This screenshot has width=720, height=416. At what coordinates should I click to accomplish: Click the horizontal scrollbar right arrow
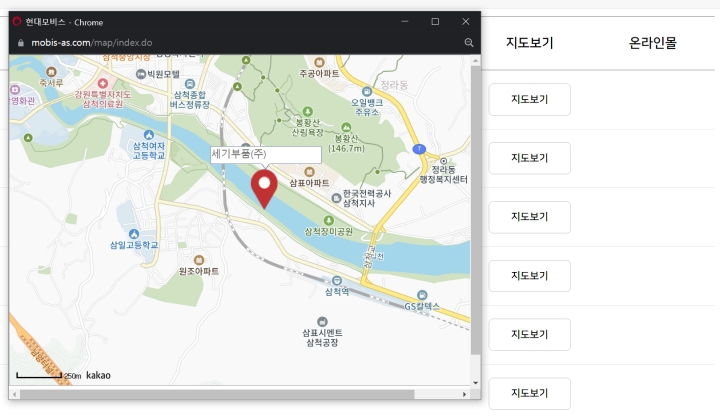point(464,394)
